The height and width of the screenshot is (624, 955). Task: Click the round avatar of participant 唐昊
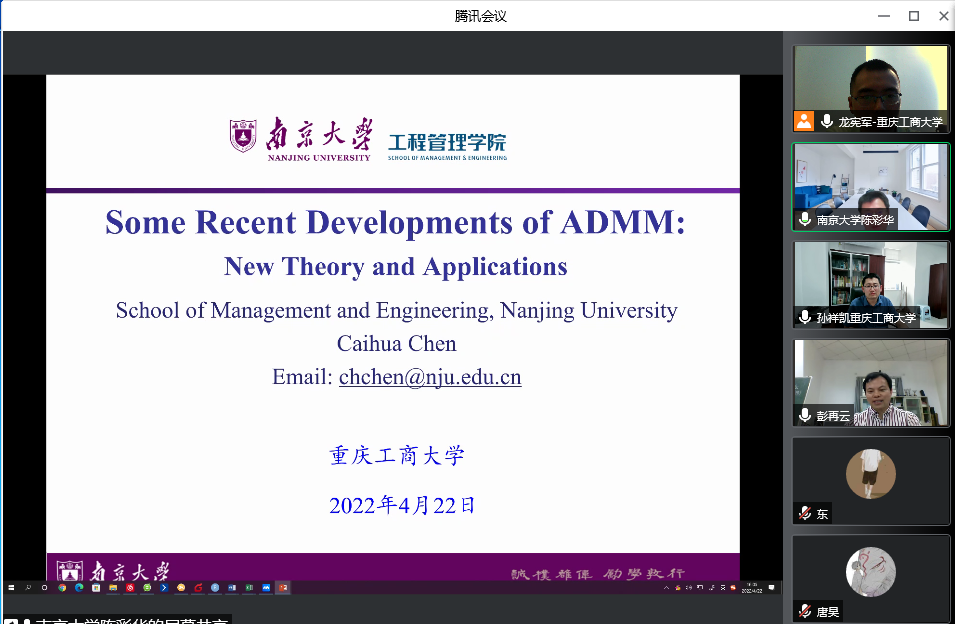870,572
